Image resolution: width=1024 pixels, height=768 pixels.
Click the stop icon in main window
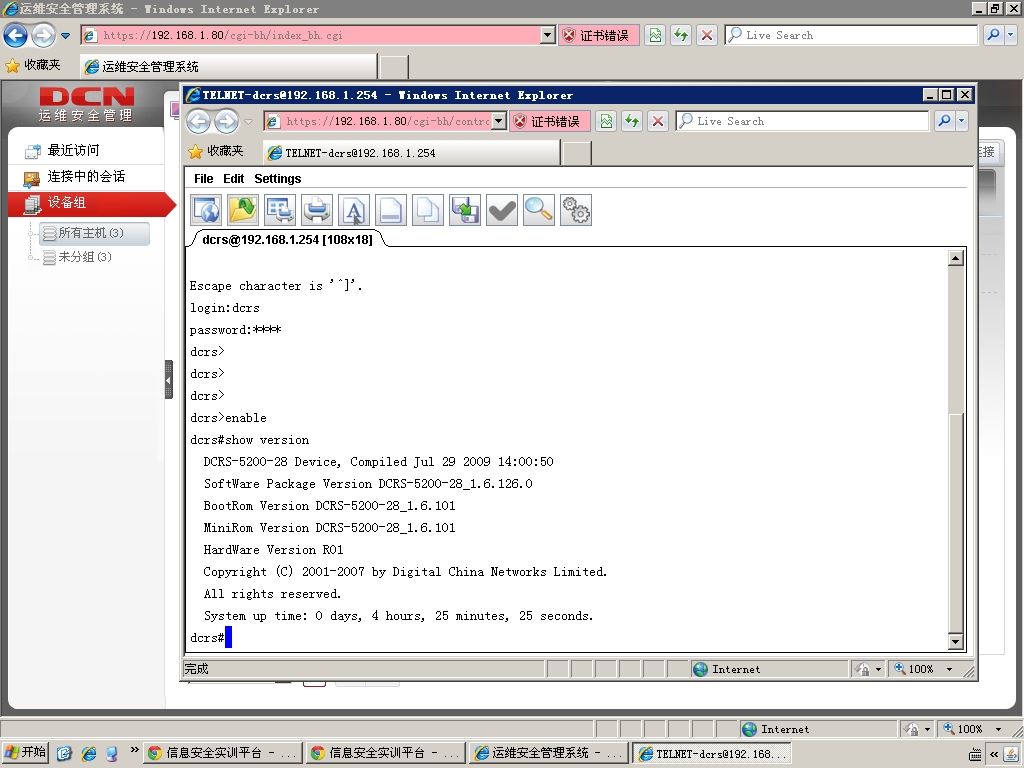click(x=707, y=35)
